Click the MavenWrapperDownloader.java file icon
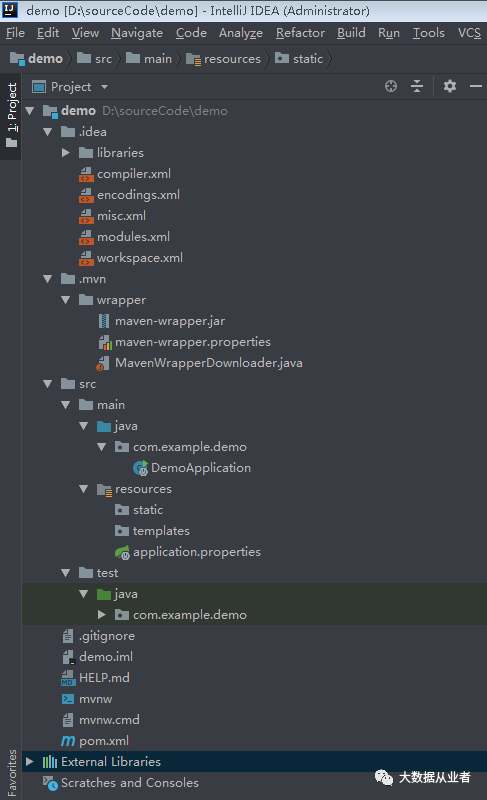Image resolution: width=487 pixels, height=800 pixels. point(103,363)
